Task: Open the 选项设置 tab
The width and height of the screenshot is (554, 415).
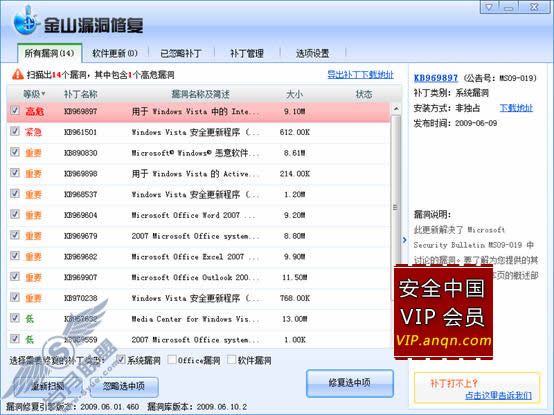Action: coord(313,53)
